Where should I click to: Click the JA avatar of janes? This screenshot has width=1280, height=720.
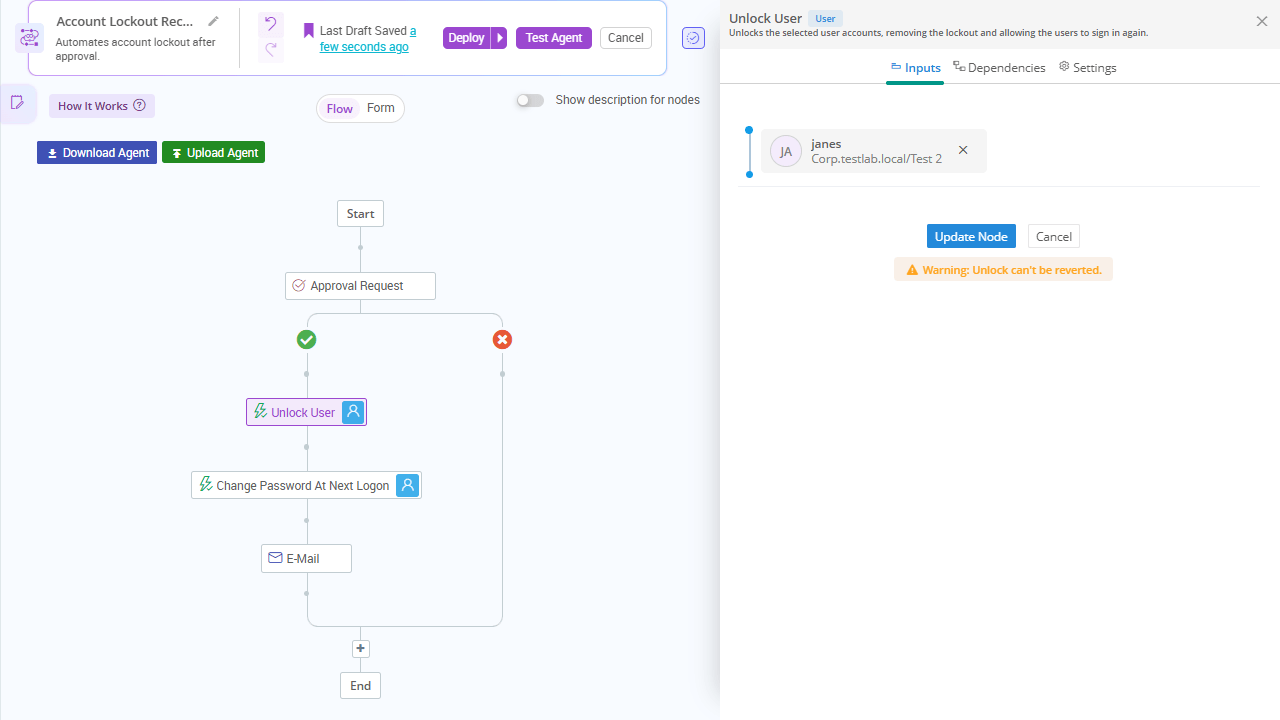[786, 151]
